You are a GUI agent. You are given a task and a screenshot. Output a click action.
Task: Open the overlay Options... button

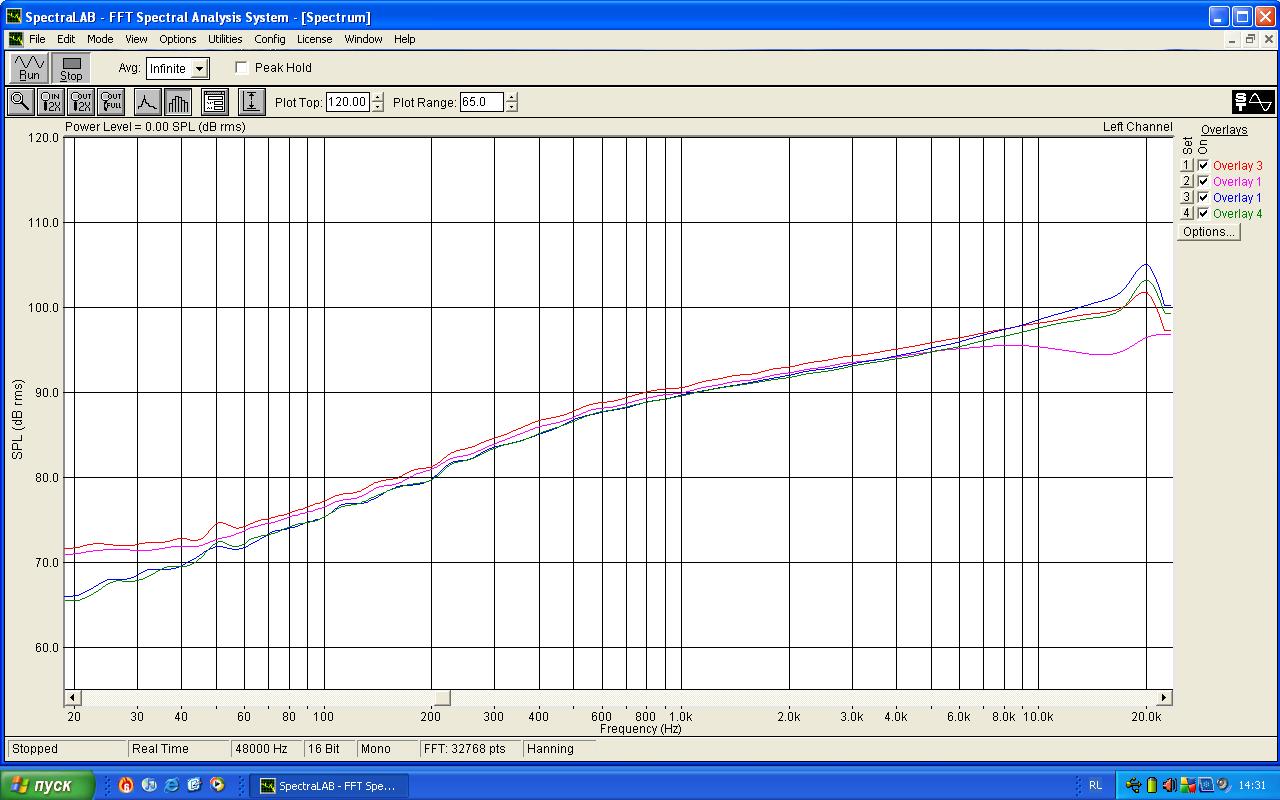1208,232
